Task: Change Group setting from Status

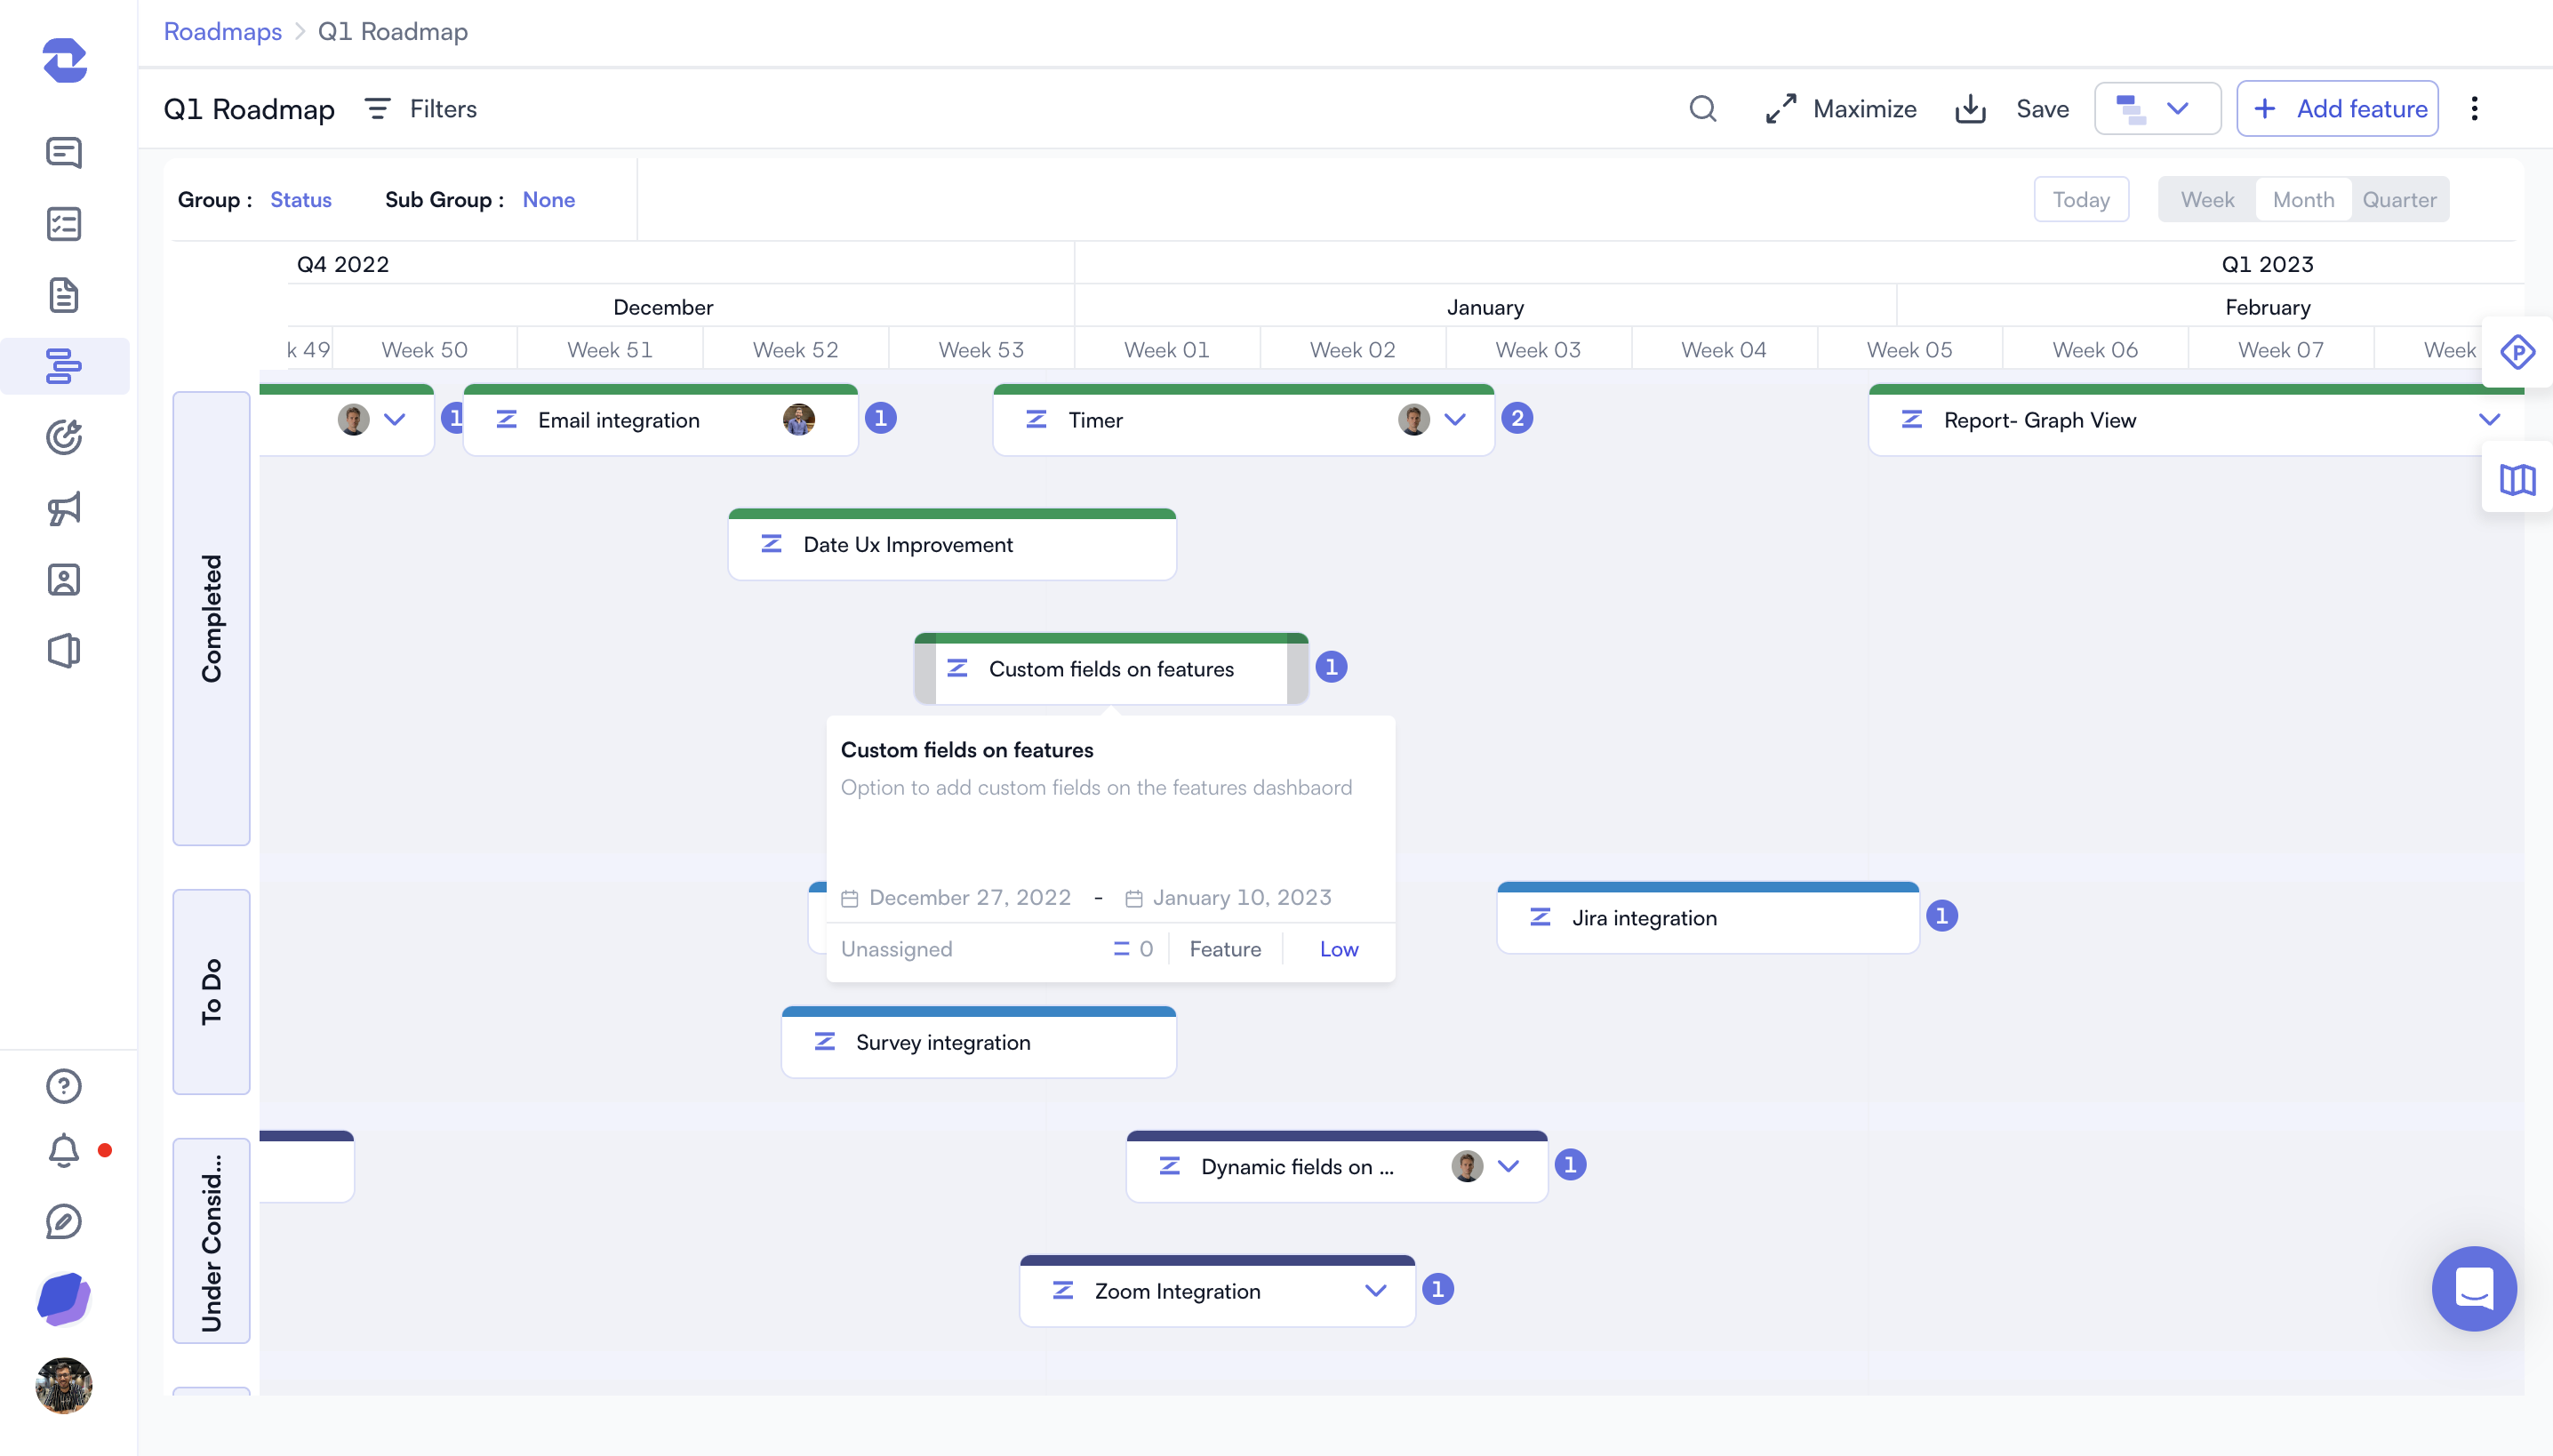Action: tap(300, 199)
